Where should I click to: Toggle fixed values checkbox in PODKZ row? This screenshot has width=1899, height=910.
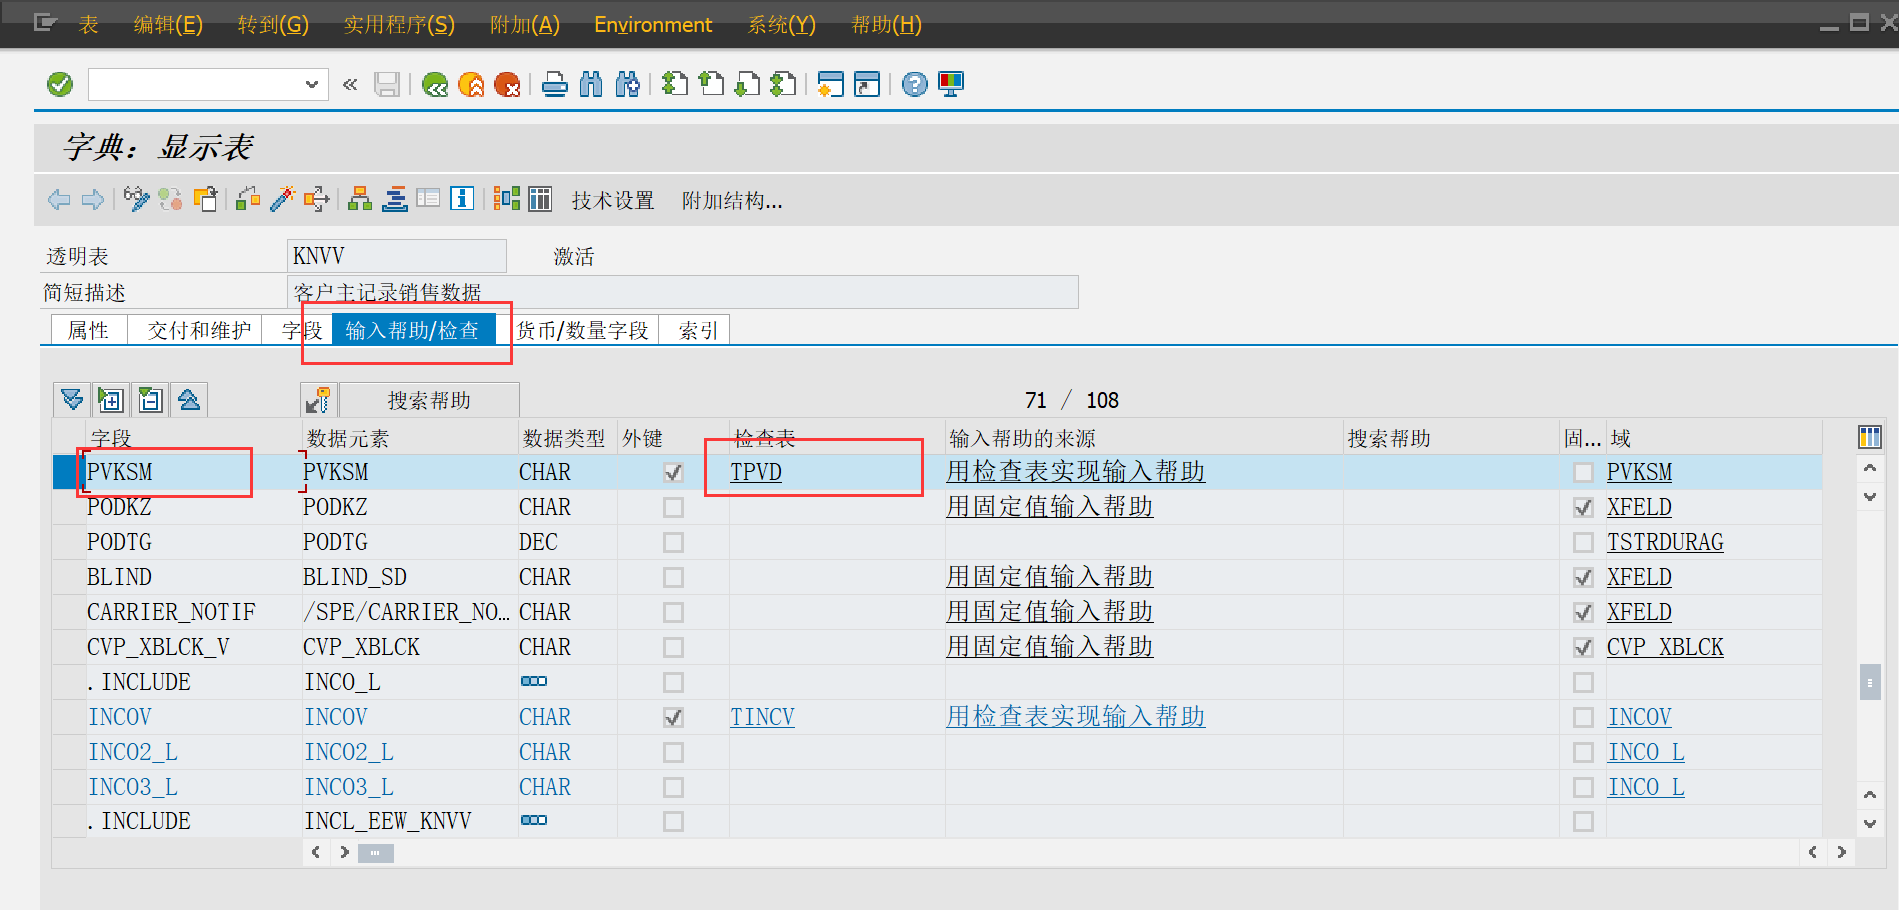(x=1583, y=508)
